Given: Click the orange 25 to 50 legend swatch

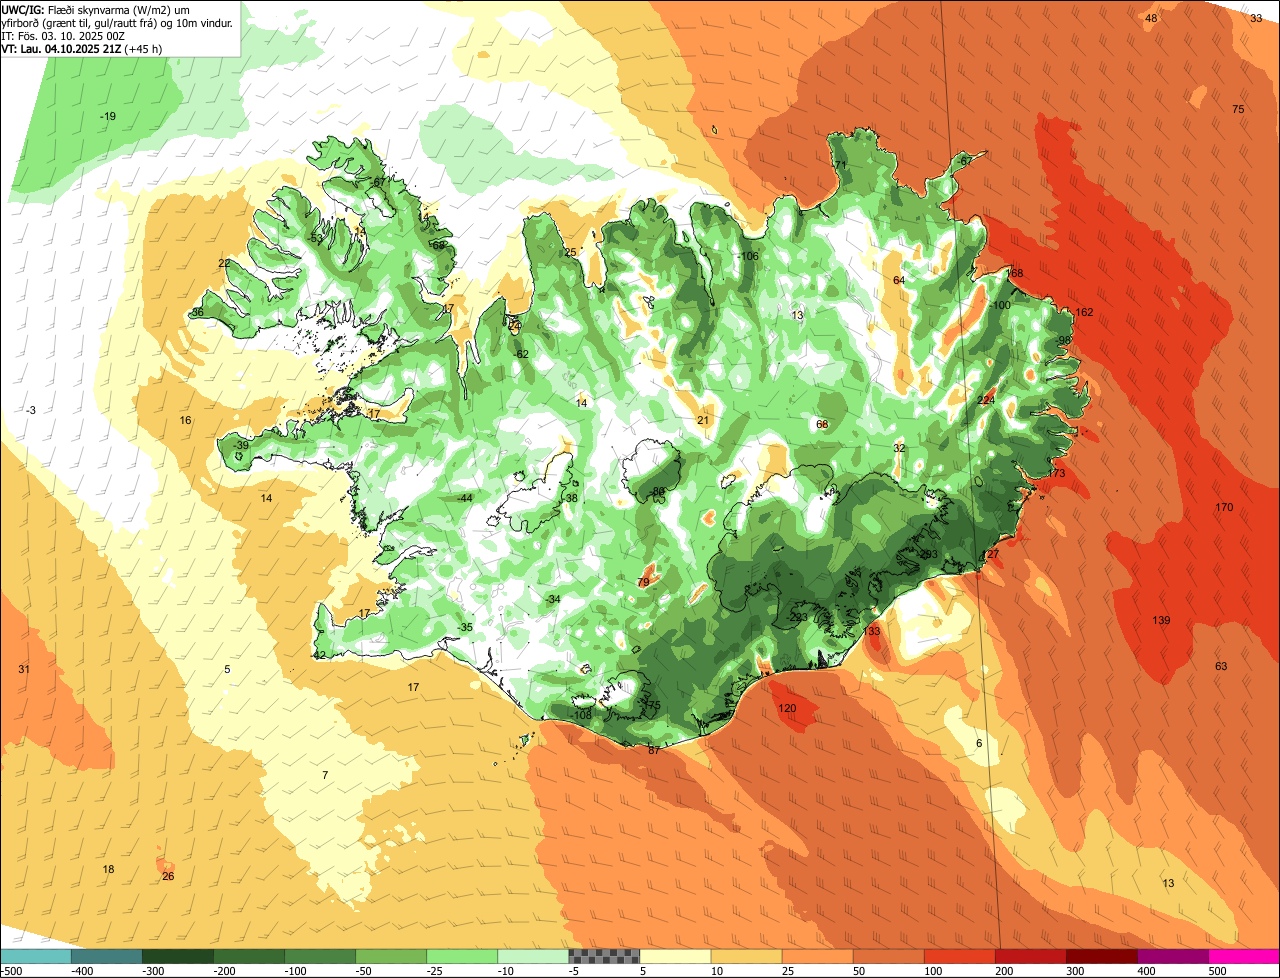Looking at the screenshot, I should pyautogui.click(x=817, y=955).
